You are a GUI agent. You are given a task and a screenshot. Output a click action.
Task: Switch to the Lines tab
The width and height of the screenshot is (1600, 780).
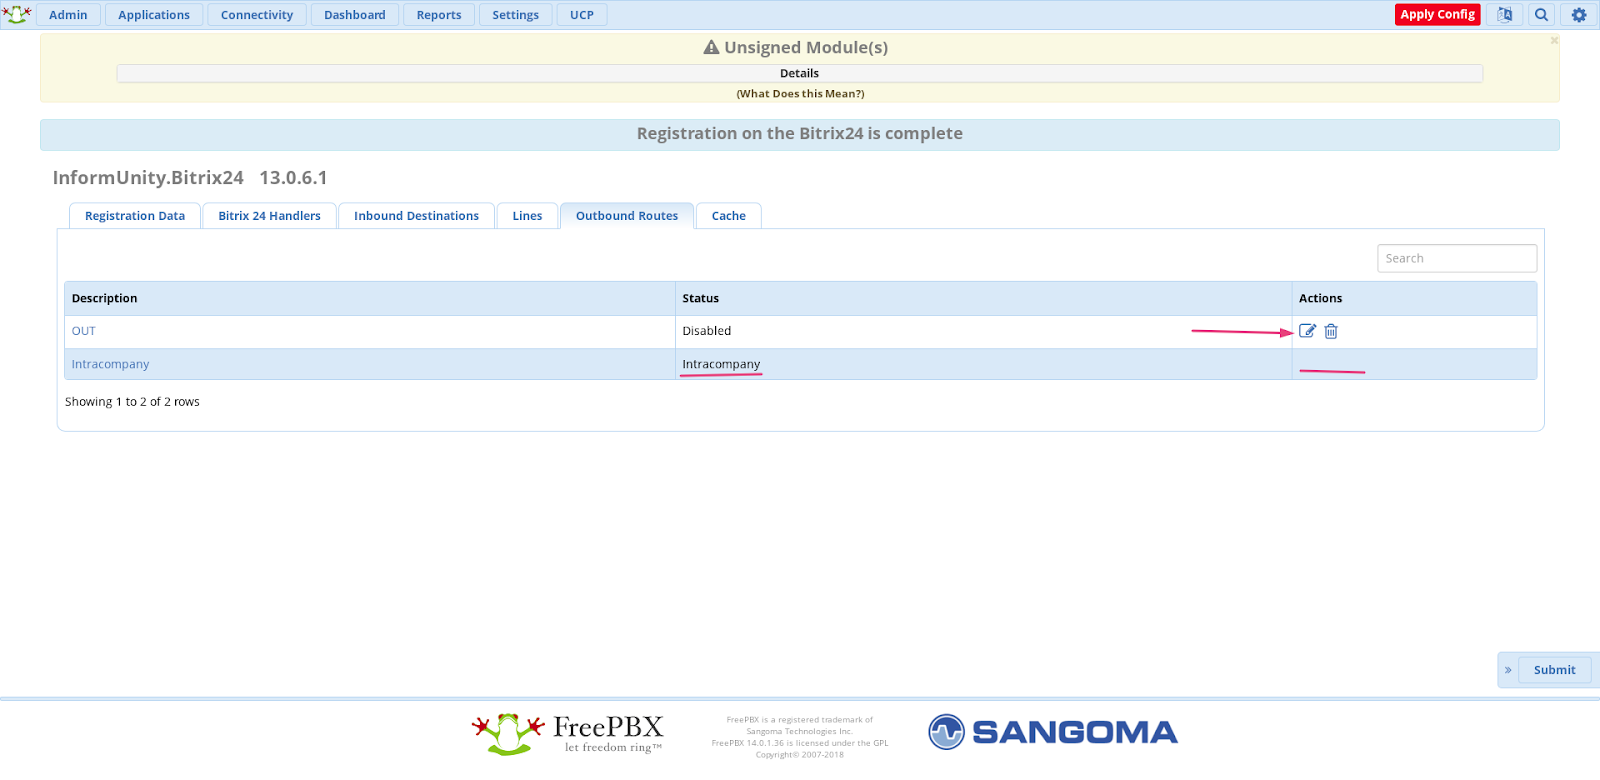click(x=527, y=216)
